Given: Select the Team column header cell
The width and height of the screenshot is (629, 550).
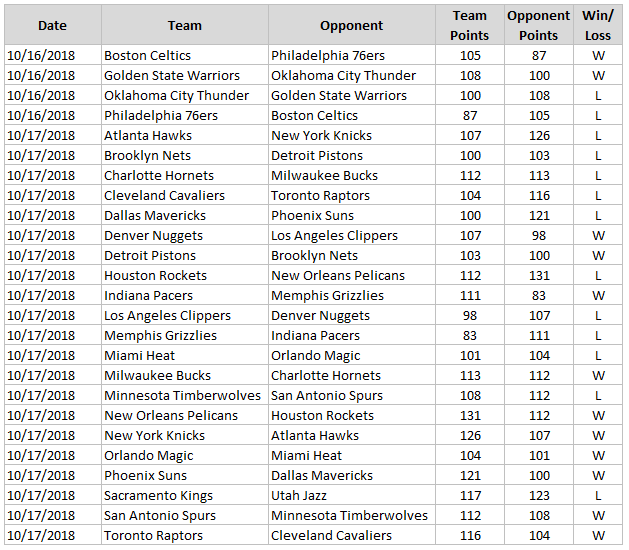Looking at the screenshot, I should (184, 25).
